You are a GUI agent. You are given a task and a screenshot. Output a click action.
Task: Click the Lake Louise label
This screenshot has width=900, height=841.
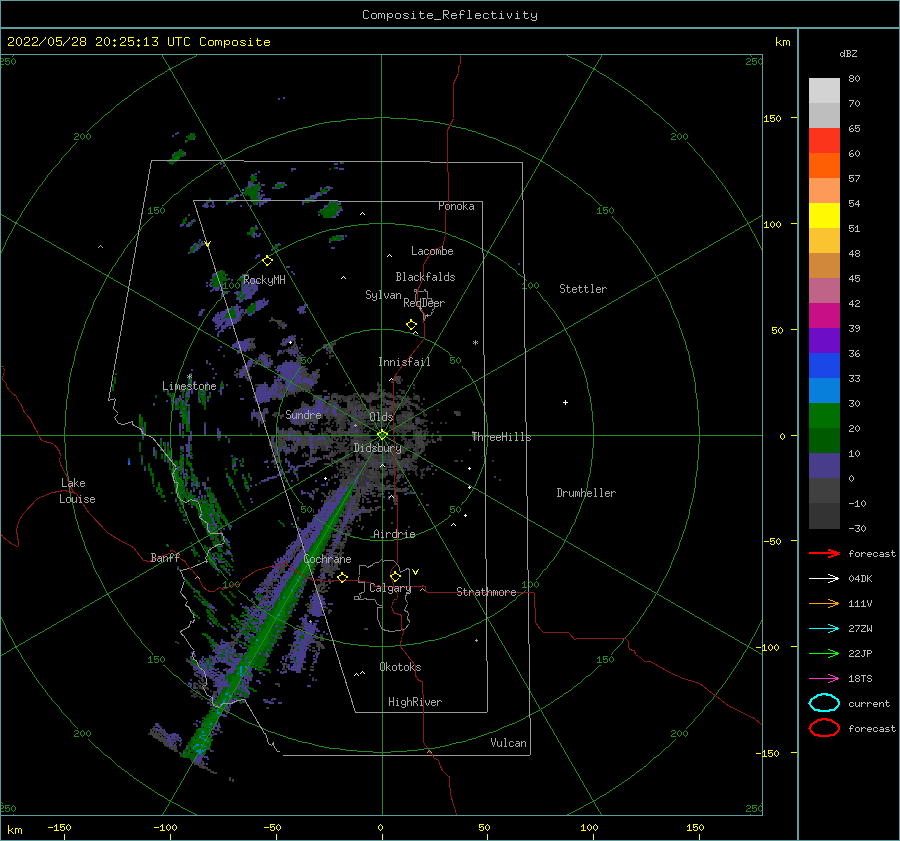[x=77, y=491]
